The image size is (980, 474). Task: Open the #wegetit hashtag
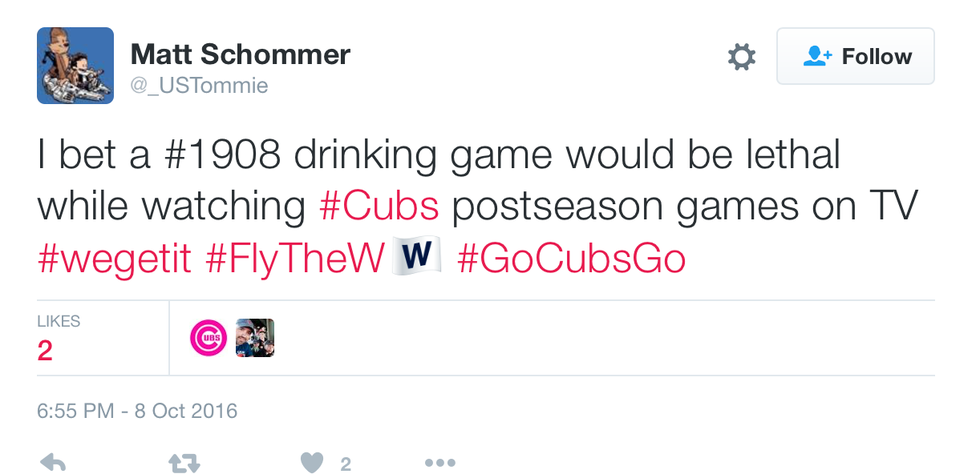(x=115, y=259)
